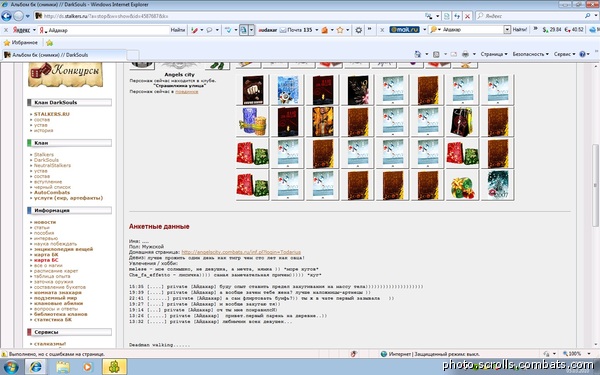
Task: Click the stop loading red X icon
Action: (x=467, y=16)
